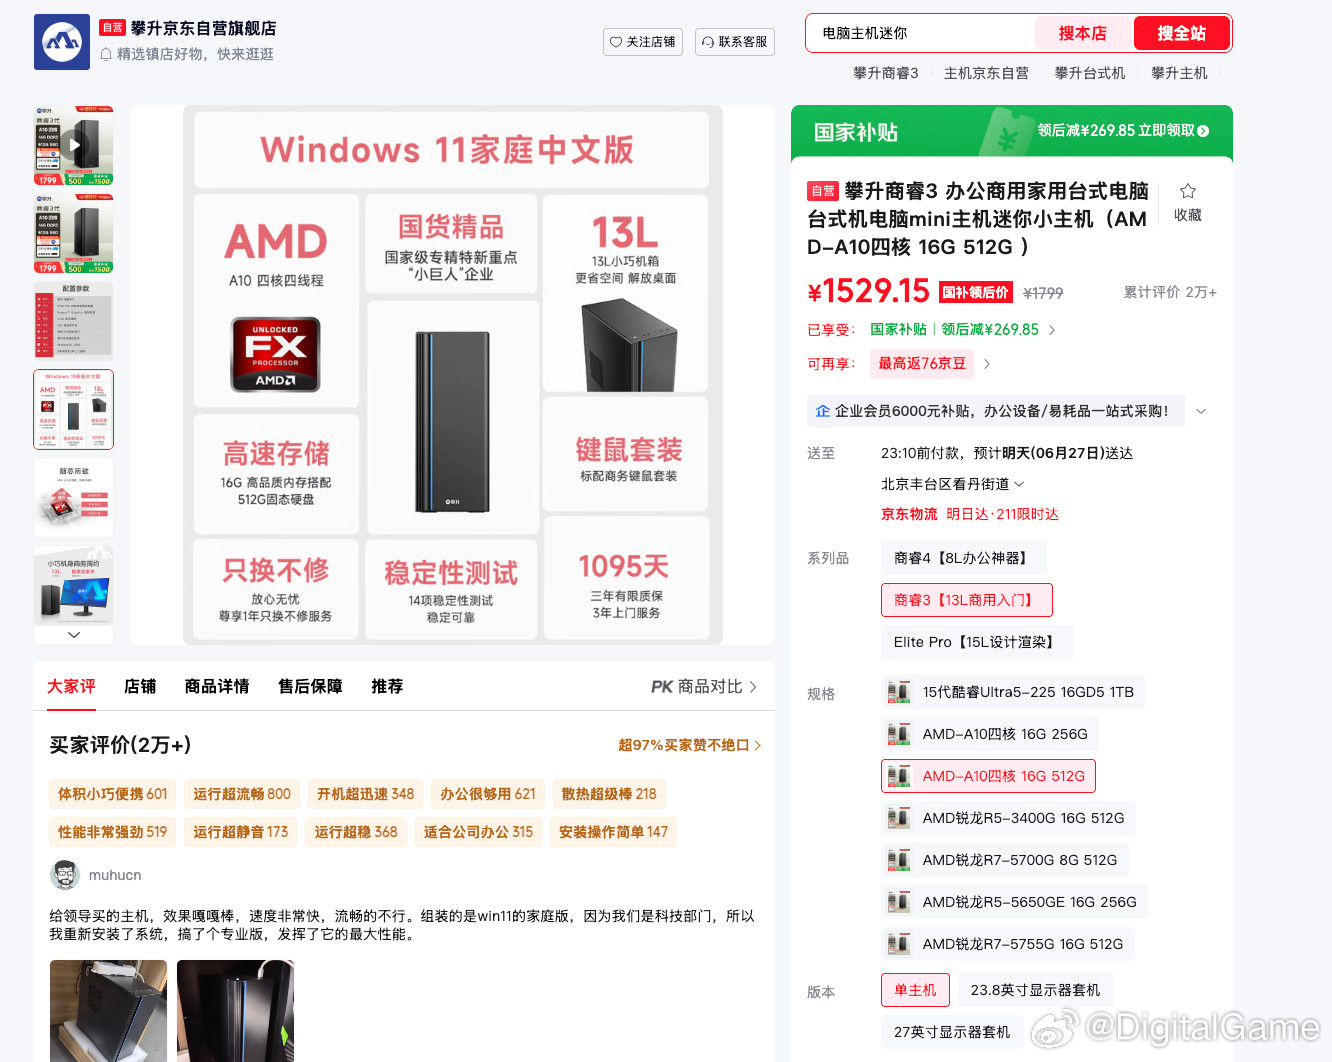Image resolution: width=1332 pixels, height=1062 pixels.
Task: Click the heart icon in 关注店铺
Action: pos(616,42)
